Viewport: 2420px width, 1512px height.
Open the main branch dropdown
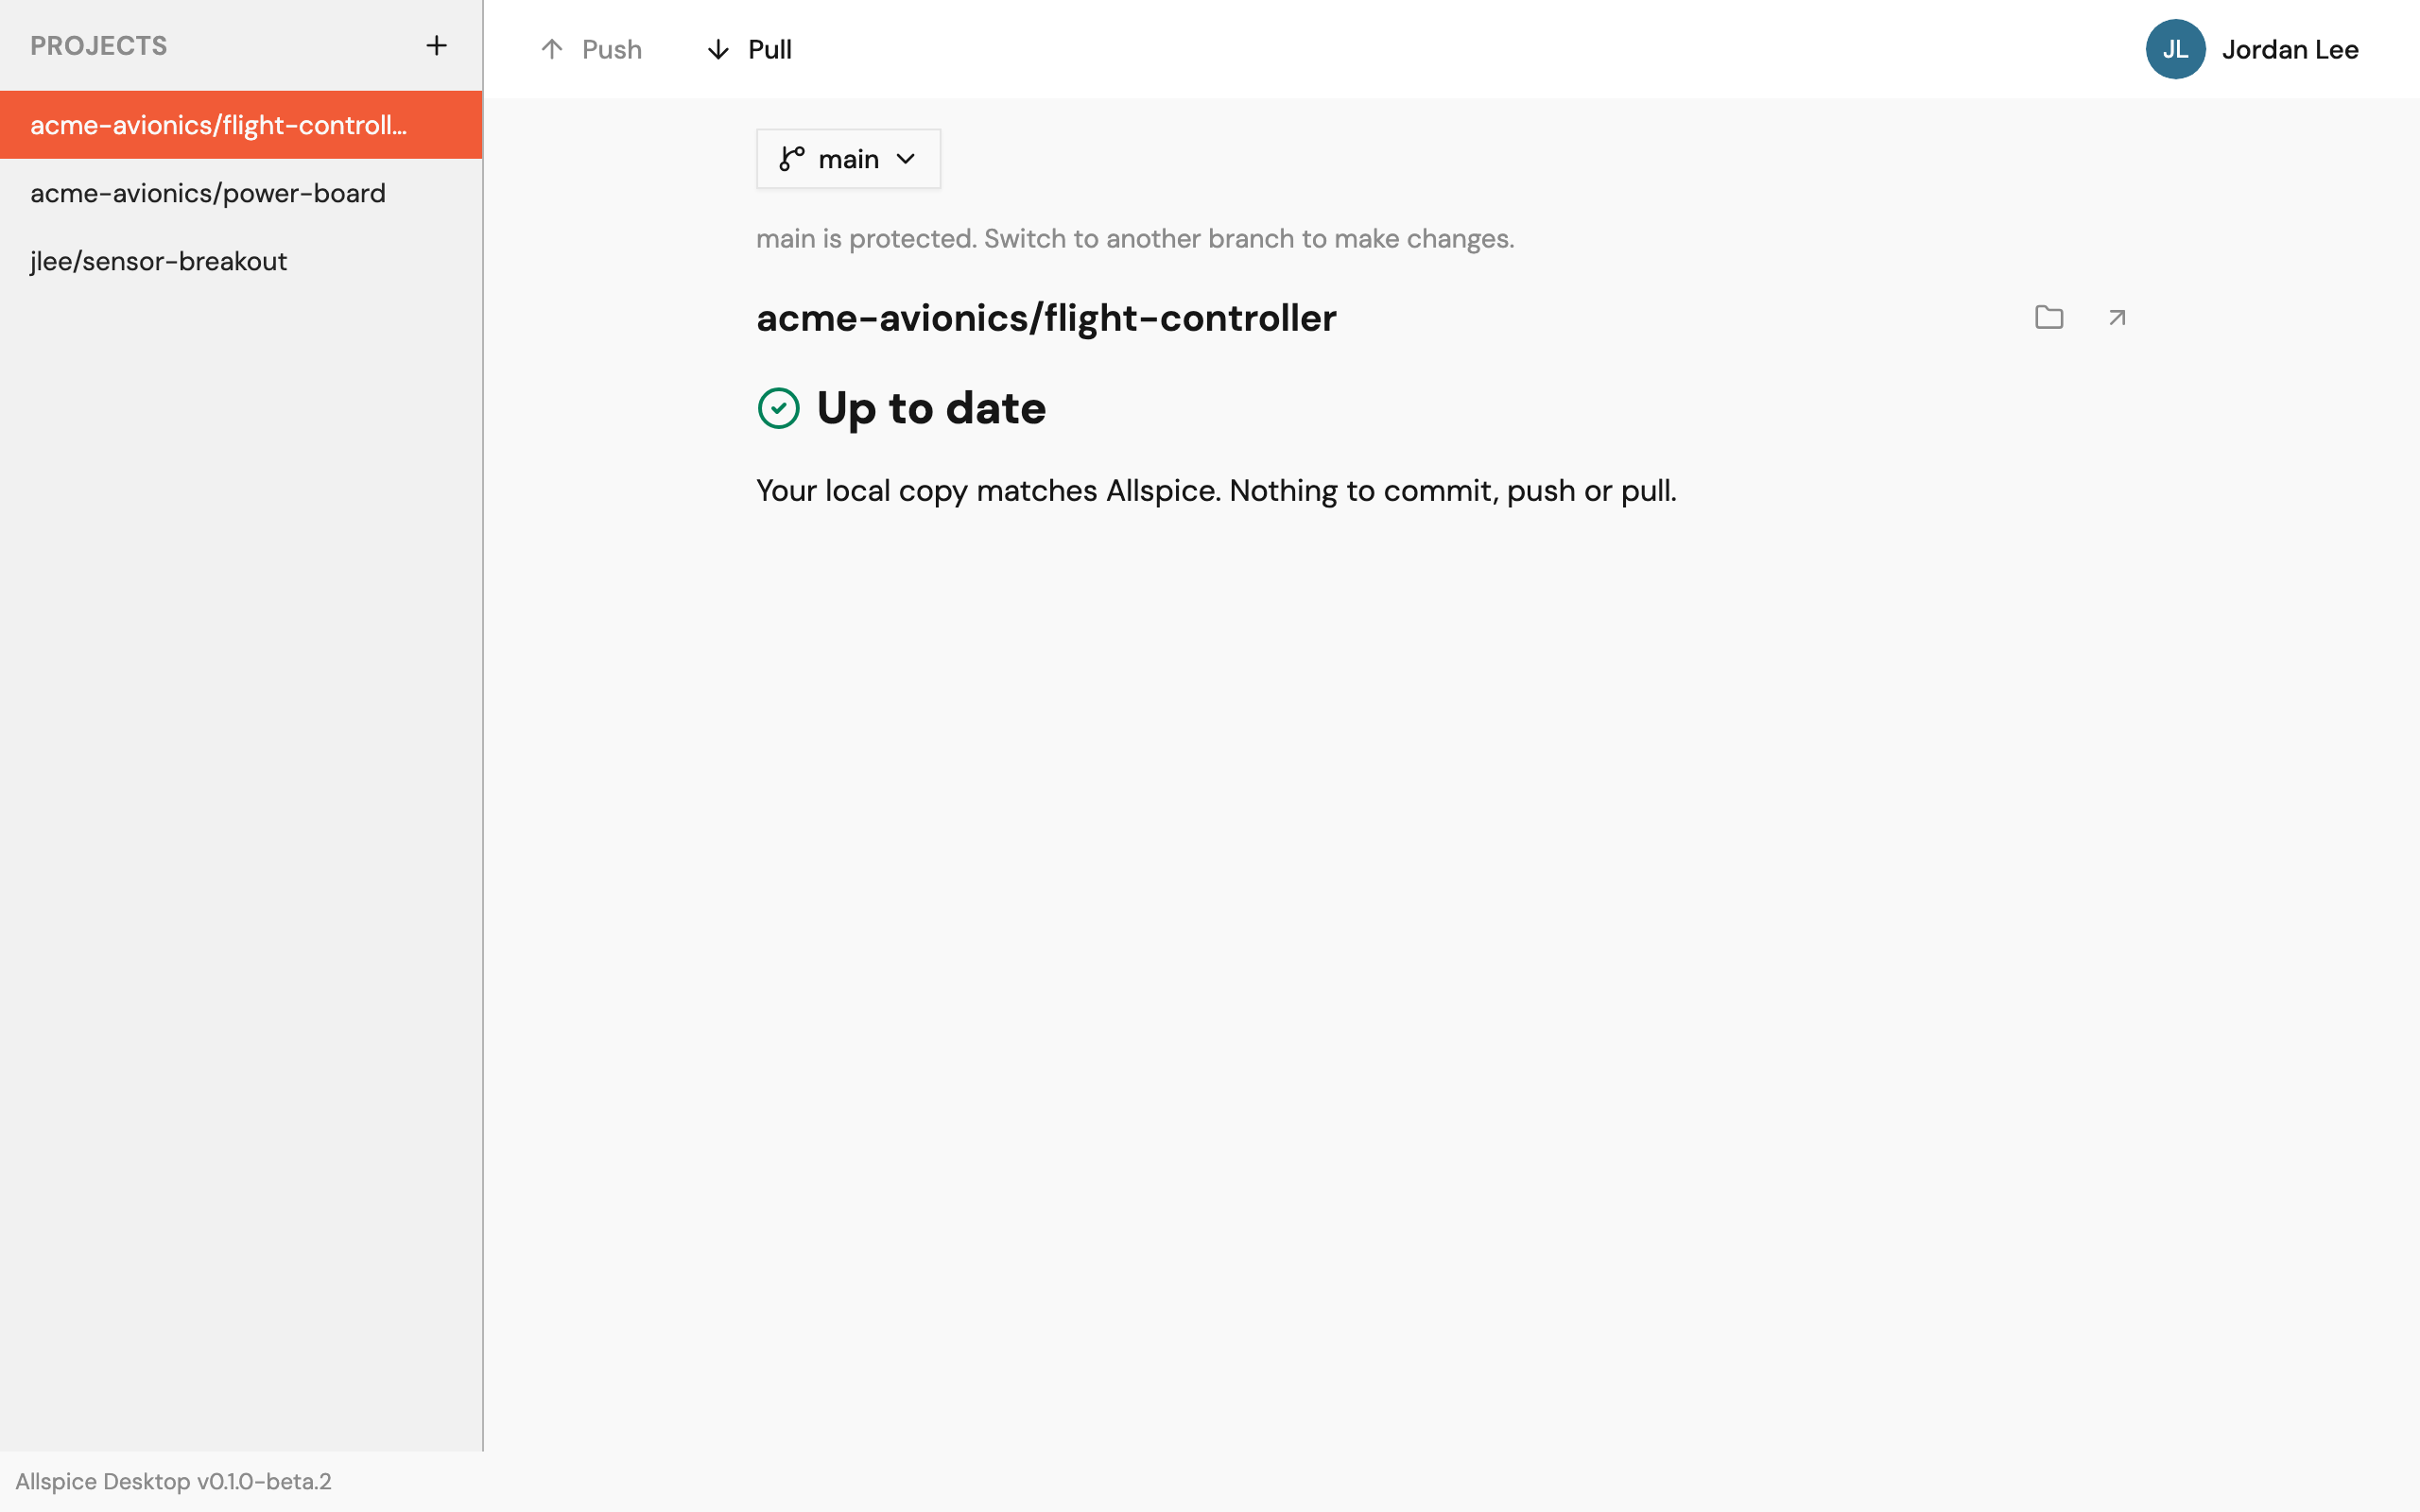tap(848, 159)
